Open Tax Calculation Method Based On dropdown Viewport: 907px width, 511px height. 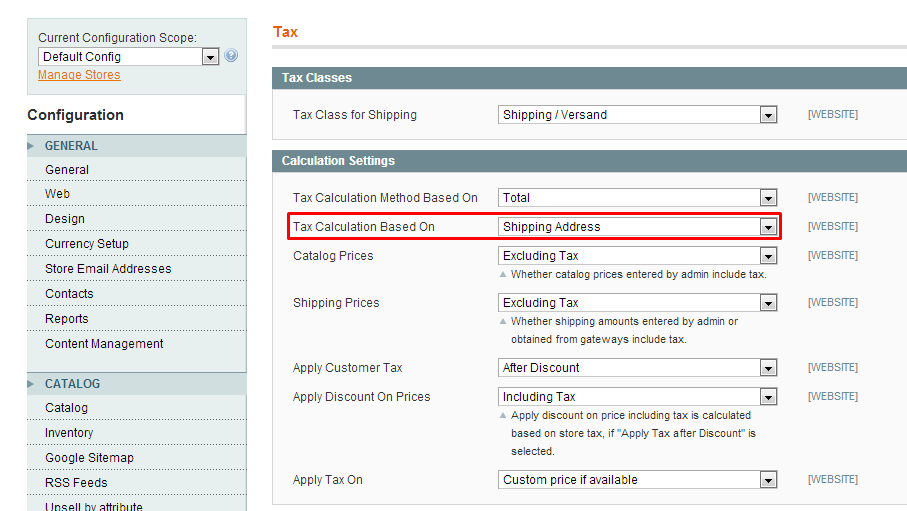[x=637, y=198]
